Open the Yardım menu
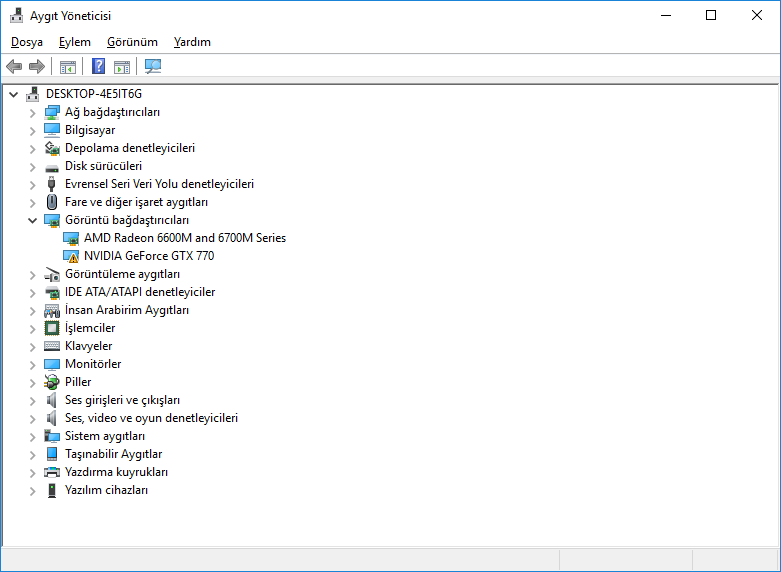 click(x=192, y=42)
